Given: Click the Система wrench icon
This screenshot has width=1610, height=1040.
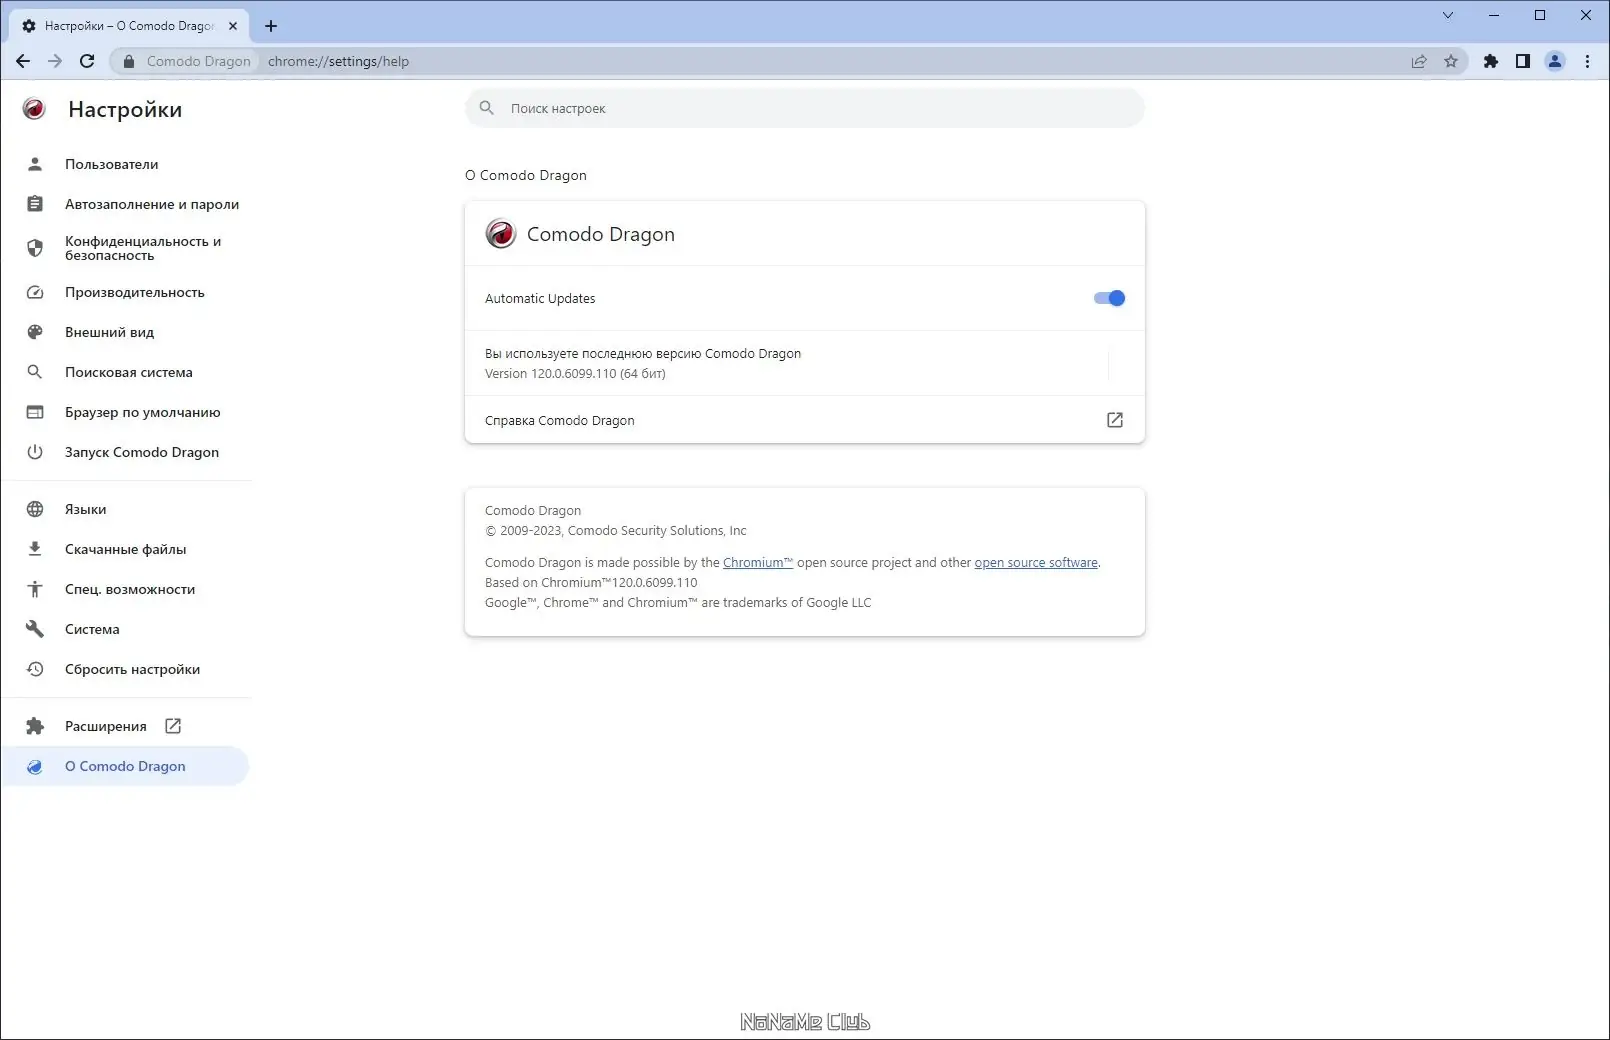Looking at the screenshot, I should [35, 629].
